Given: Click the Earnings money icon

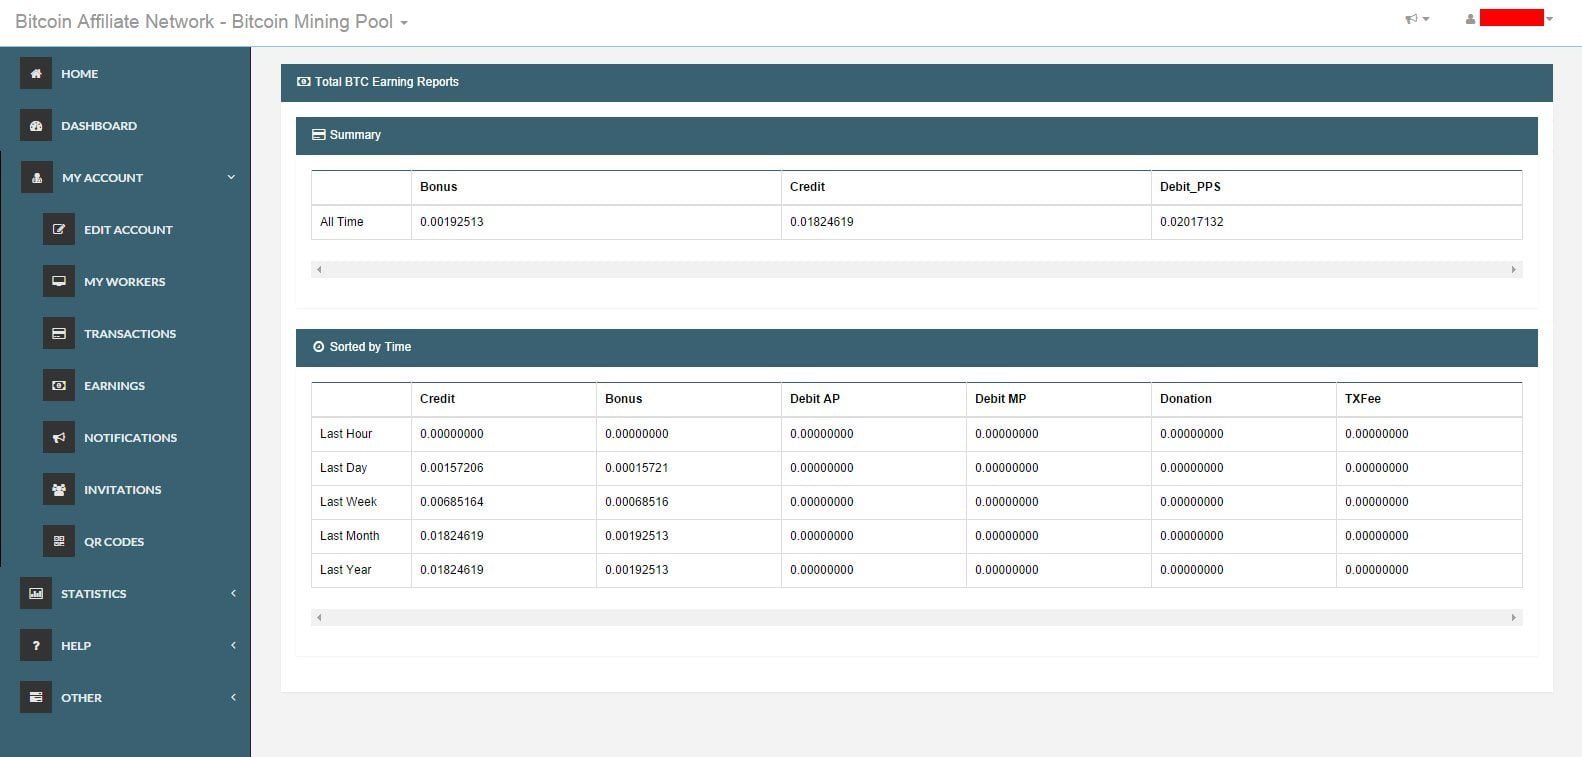Looking at the screenshot, I should (x=59, y=386).
